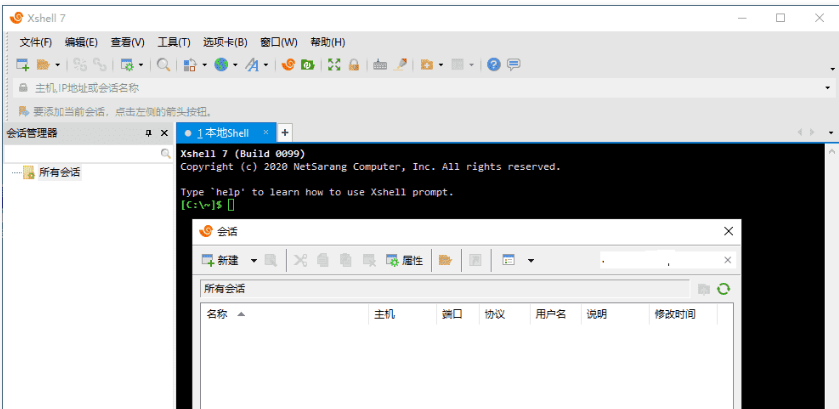Click the globe encoding icon
Viewport: 839px width, 409px height.
pos(221,65)
